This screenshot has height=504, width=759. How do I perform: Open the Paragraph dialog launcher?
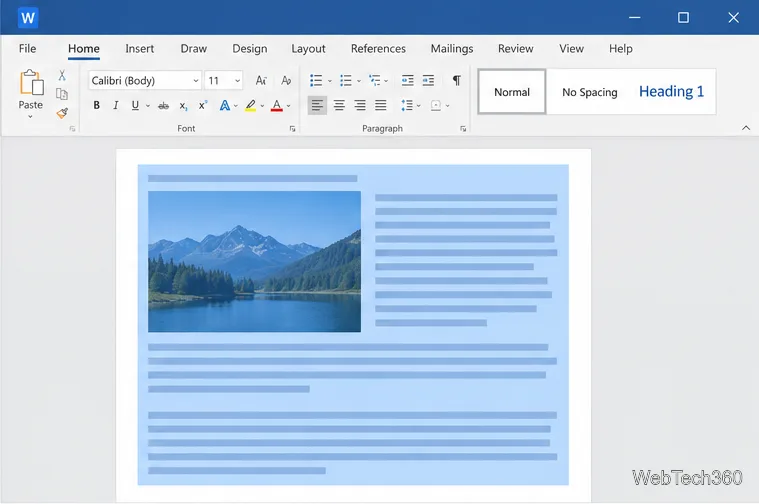(463, 129)
